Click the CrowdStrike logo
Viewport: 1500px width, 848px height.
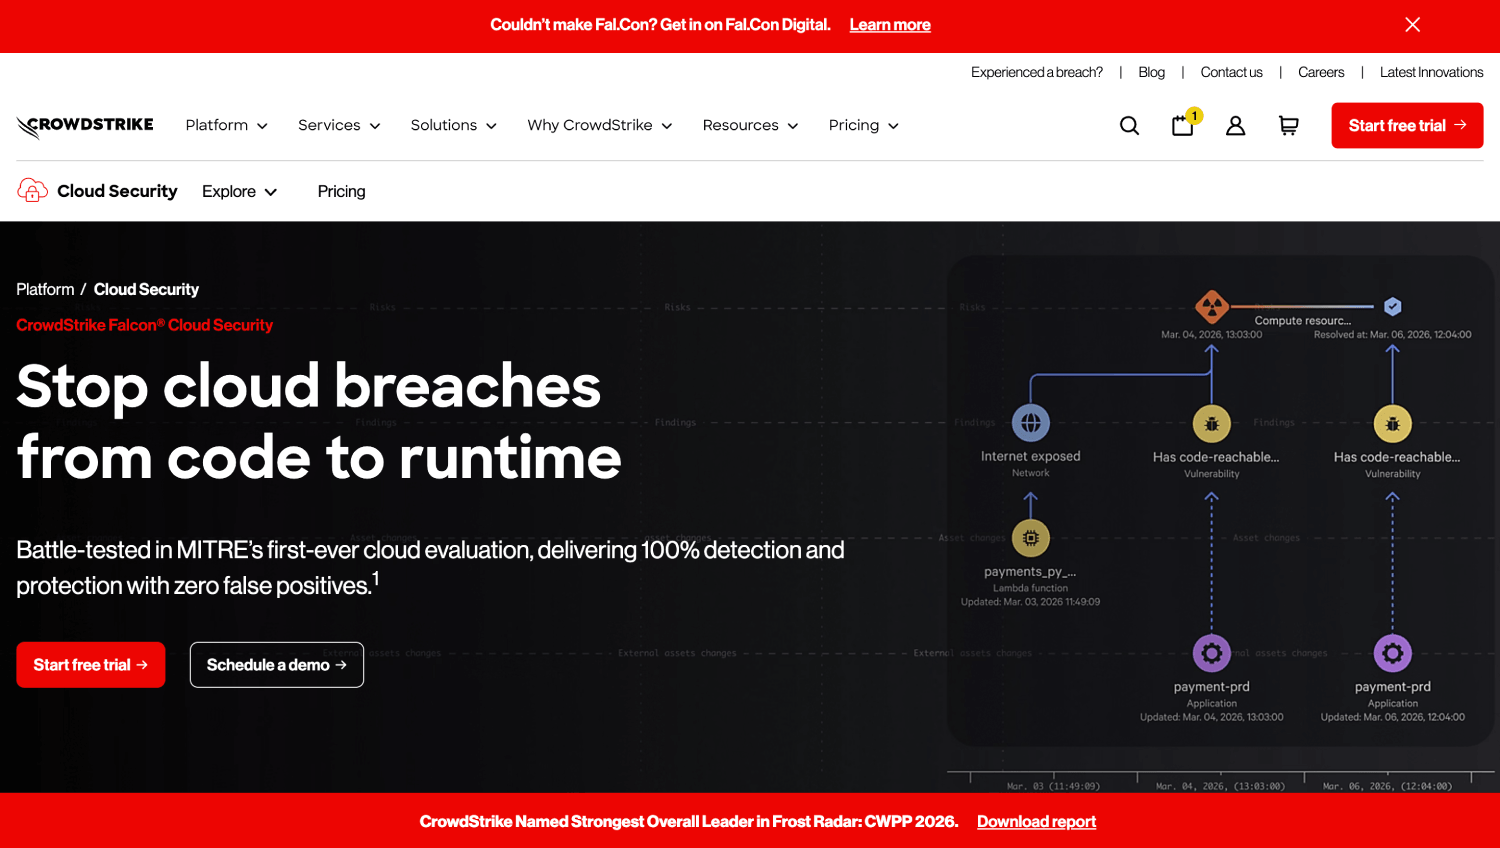[85, 126]
